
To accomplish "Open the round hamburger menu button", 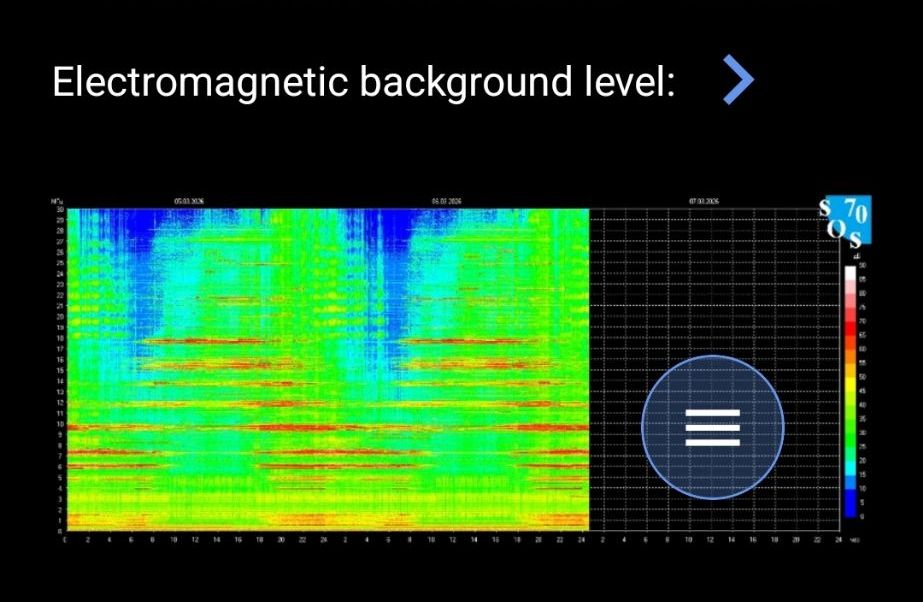I will 712,427.
